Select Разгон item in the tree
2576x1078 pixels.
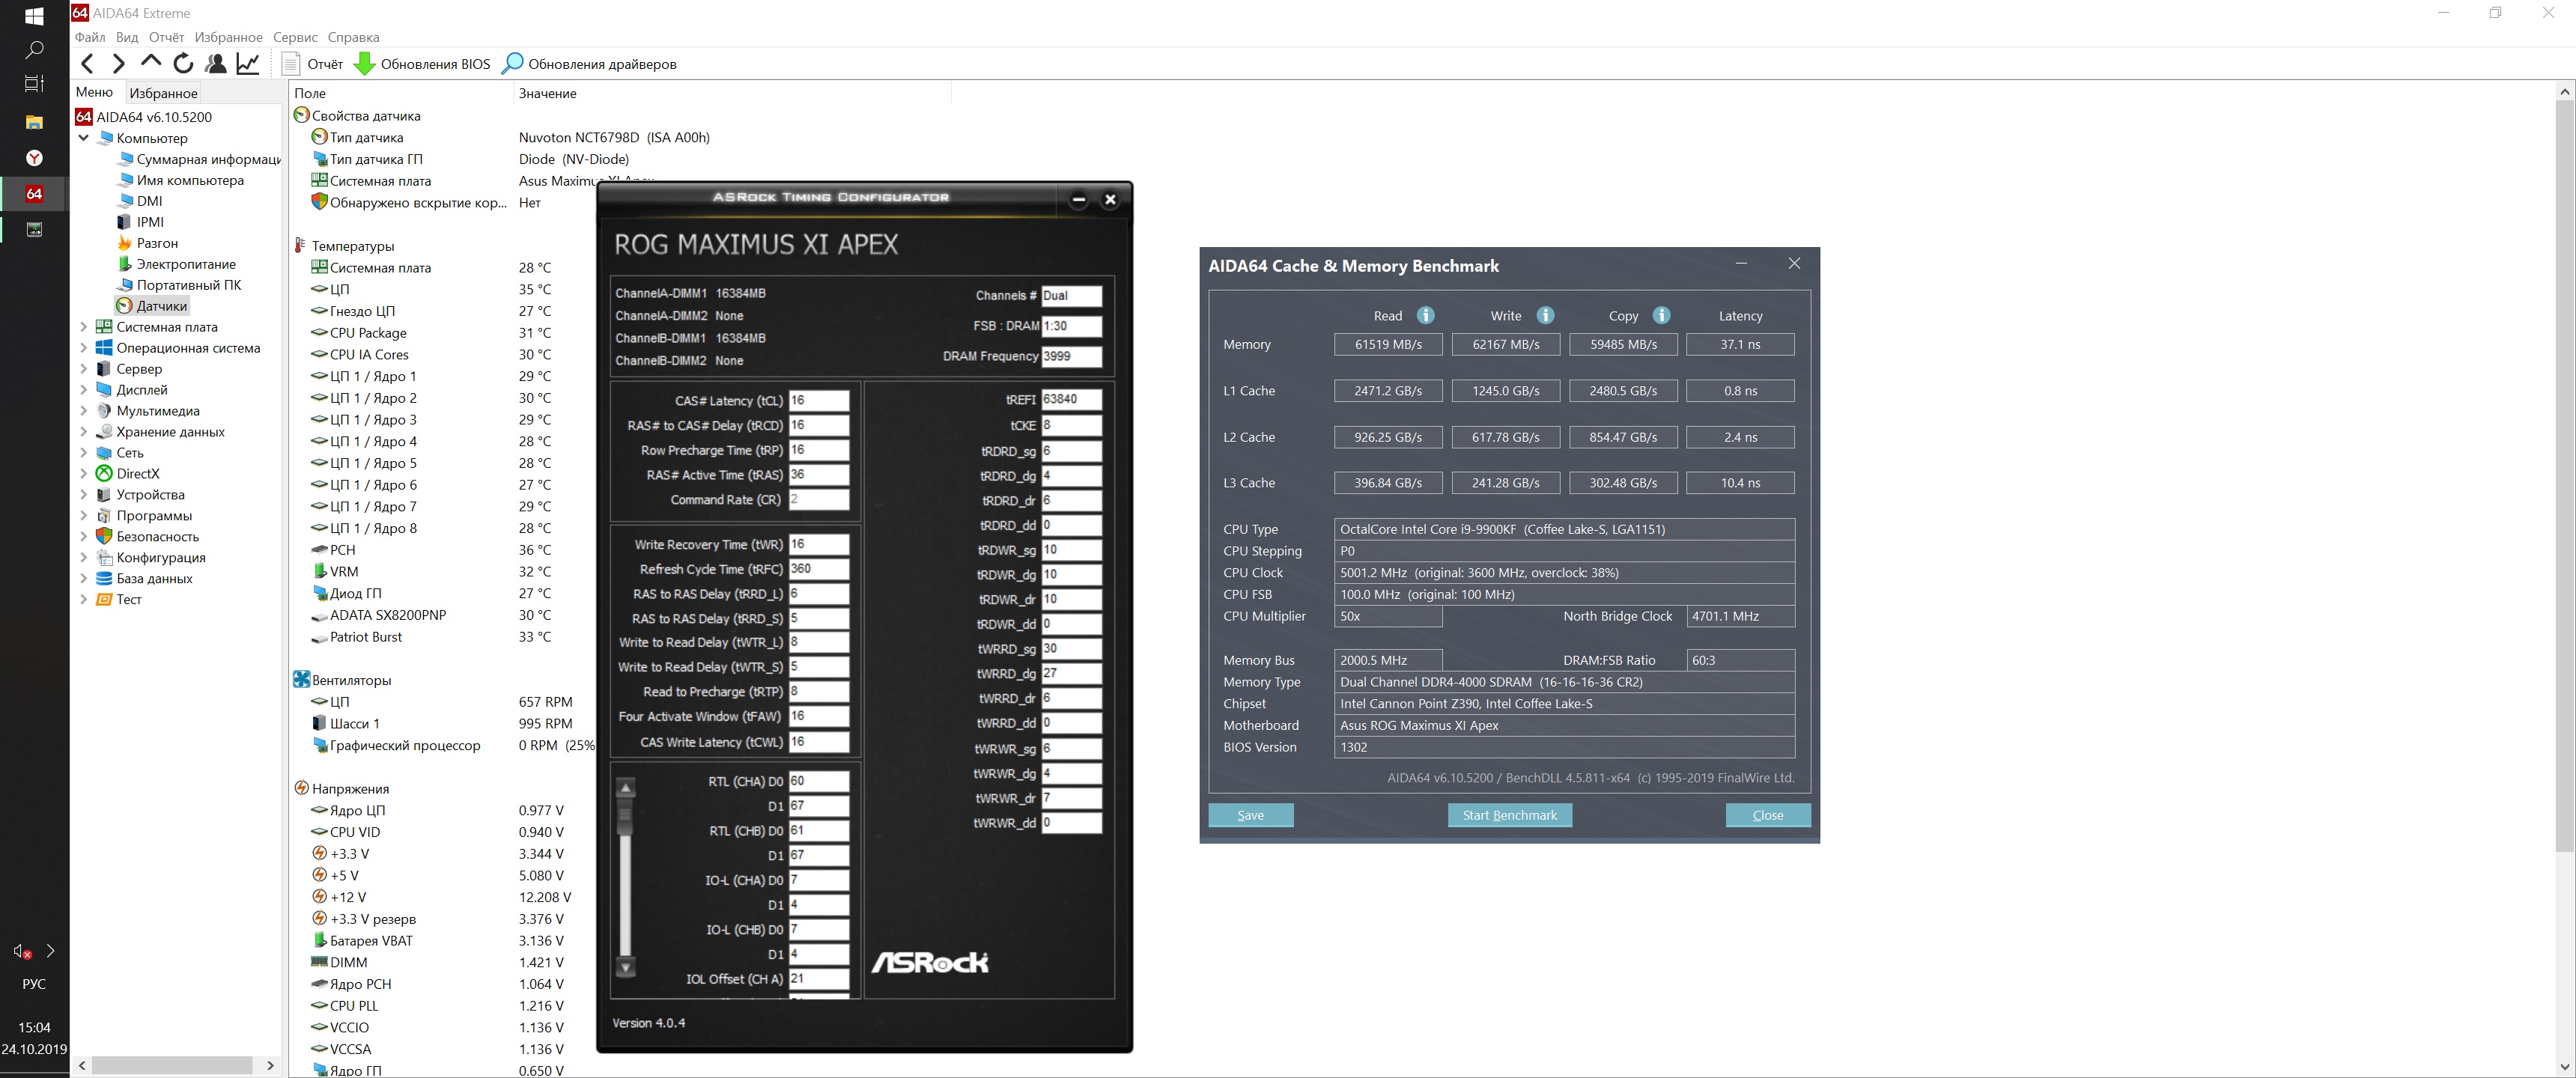tap(157, 243)
